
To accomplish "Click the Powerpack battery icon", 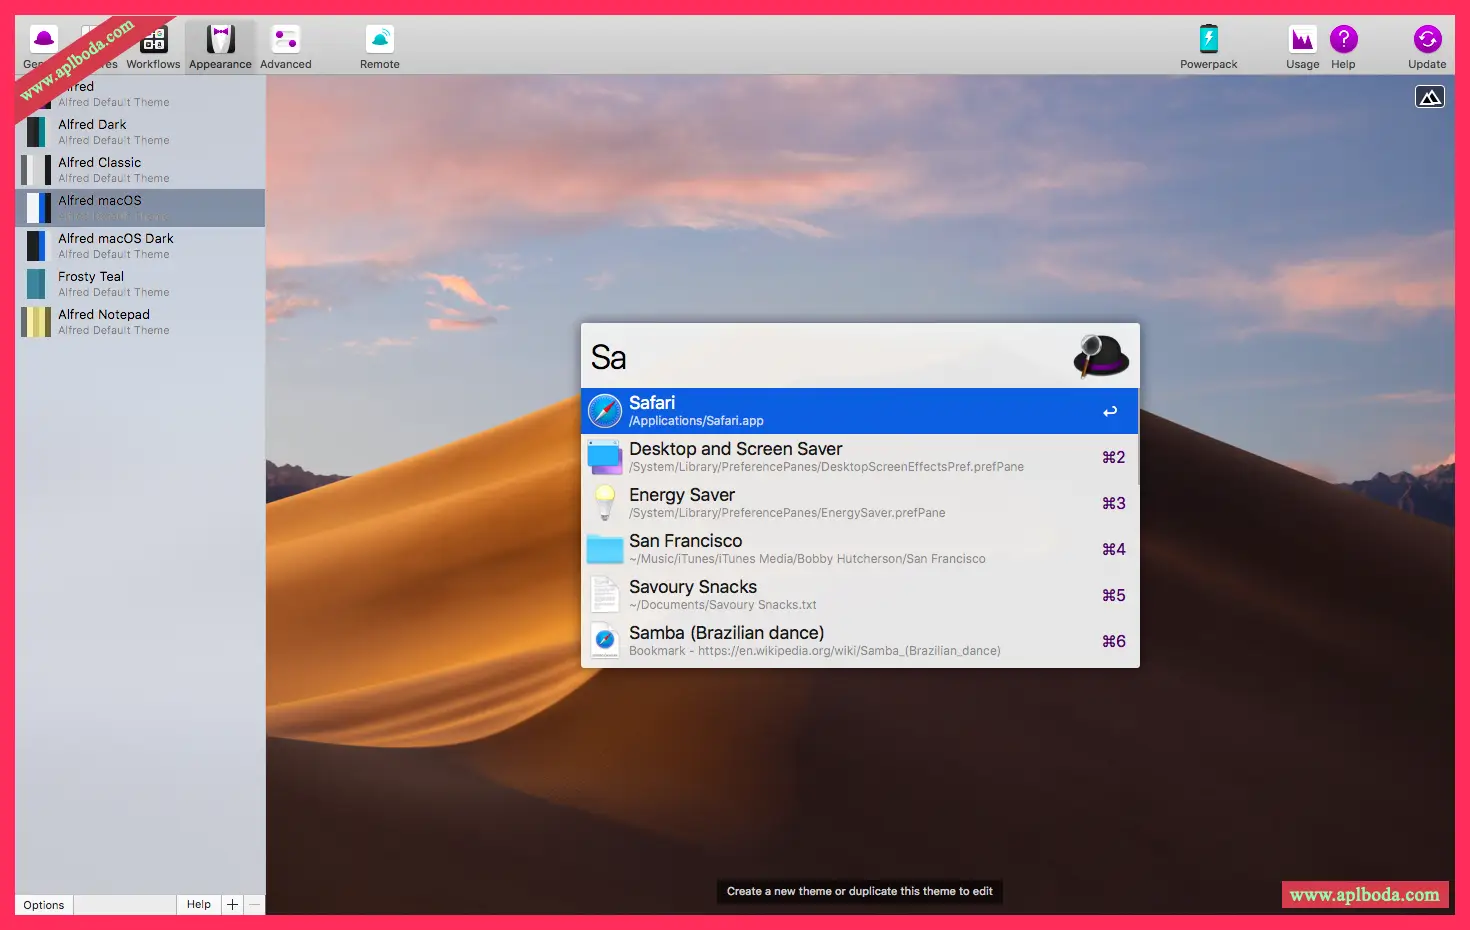I will [1208, 41].
